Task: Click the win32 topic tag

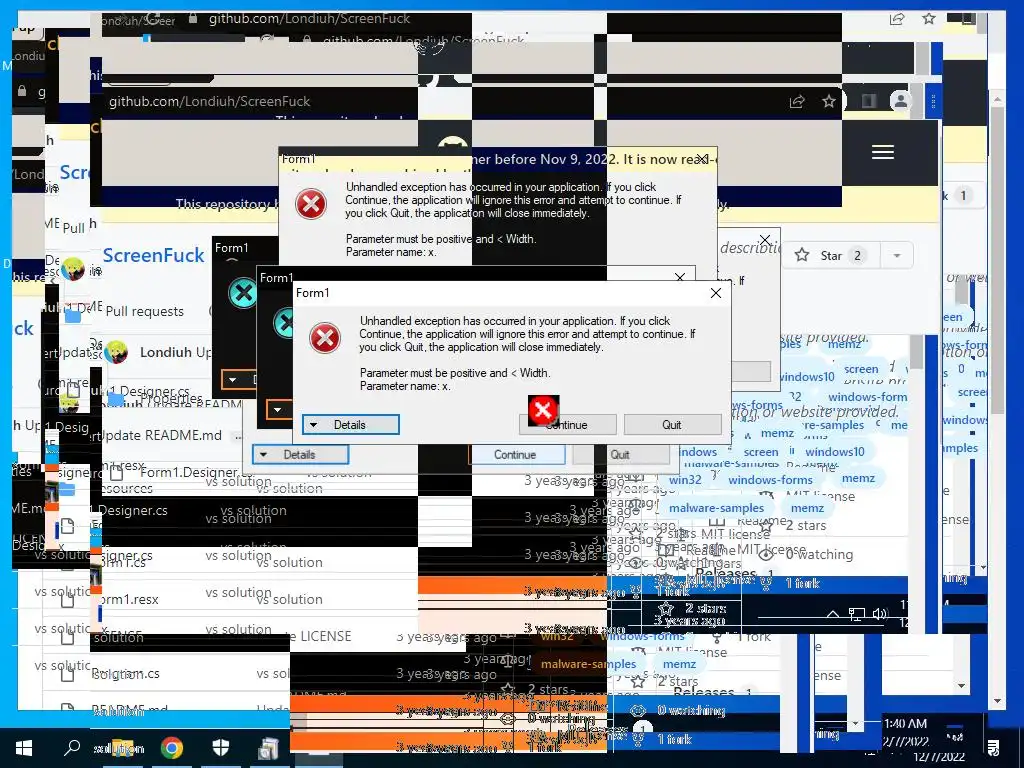Action: coord(684,479)
